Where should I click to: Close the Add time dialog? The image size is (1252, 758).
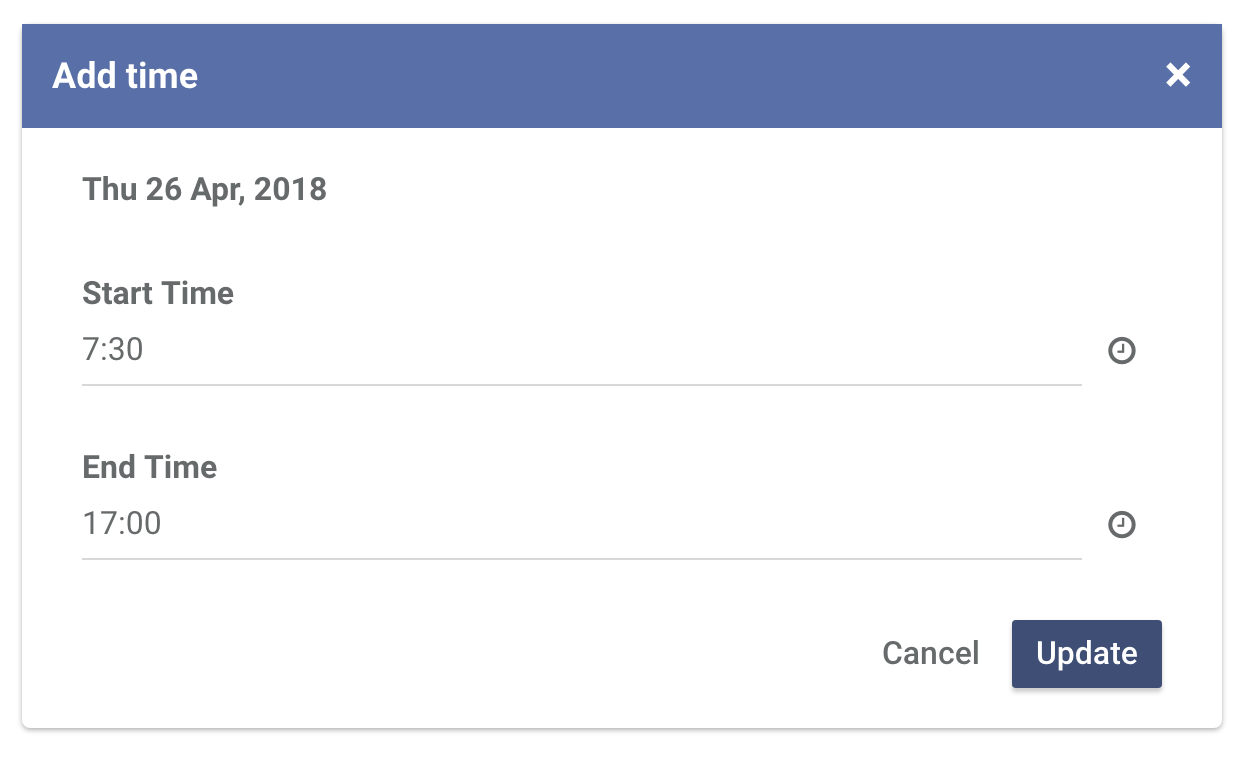click(1178, 75)
